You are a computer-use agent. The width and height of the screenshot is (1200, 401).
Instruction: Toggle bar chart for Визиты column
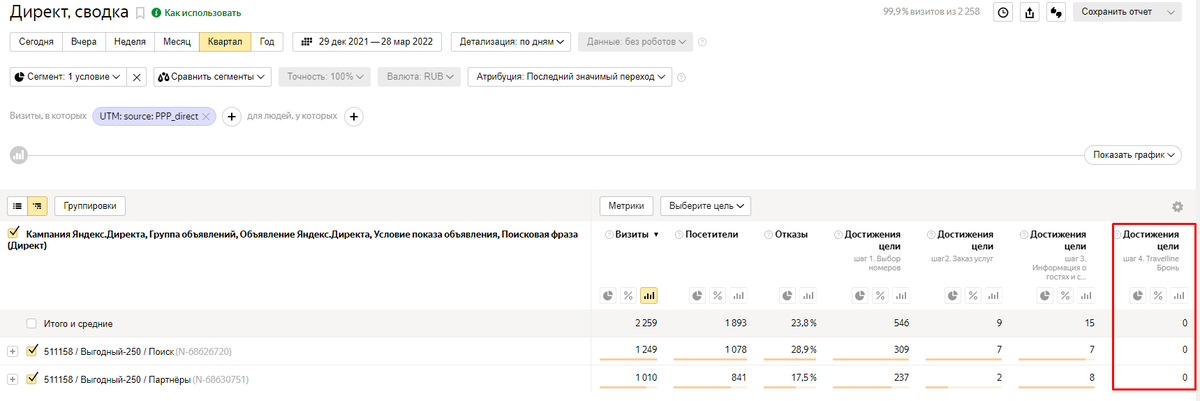point(649,295)
